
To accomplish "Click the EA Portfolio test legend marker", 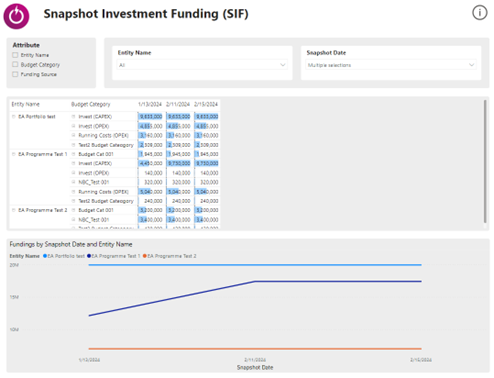I will [45, 256].
